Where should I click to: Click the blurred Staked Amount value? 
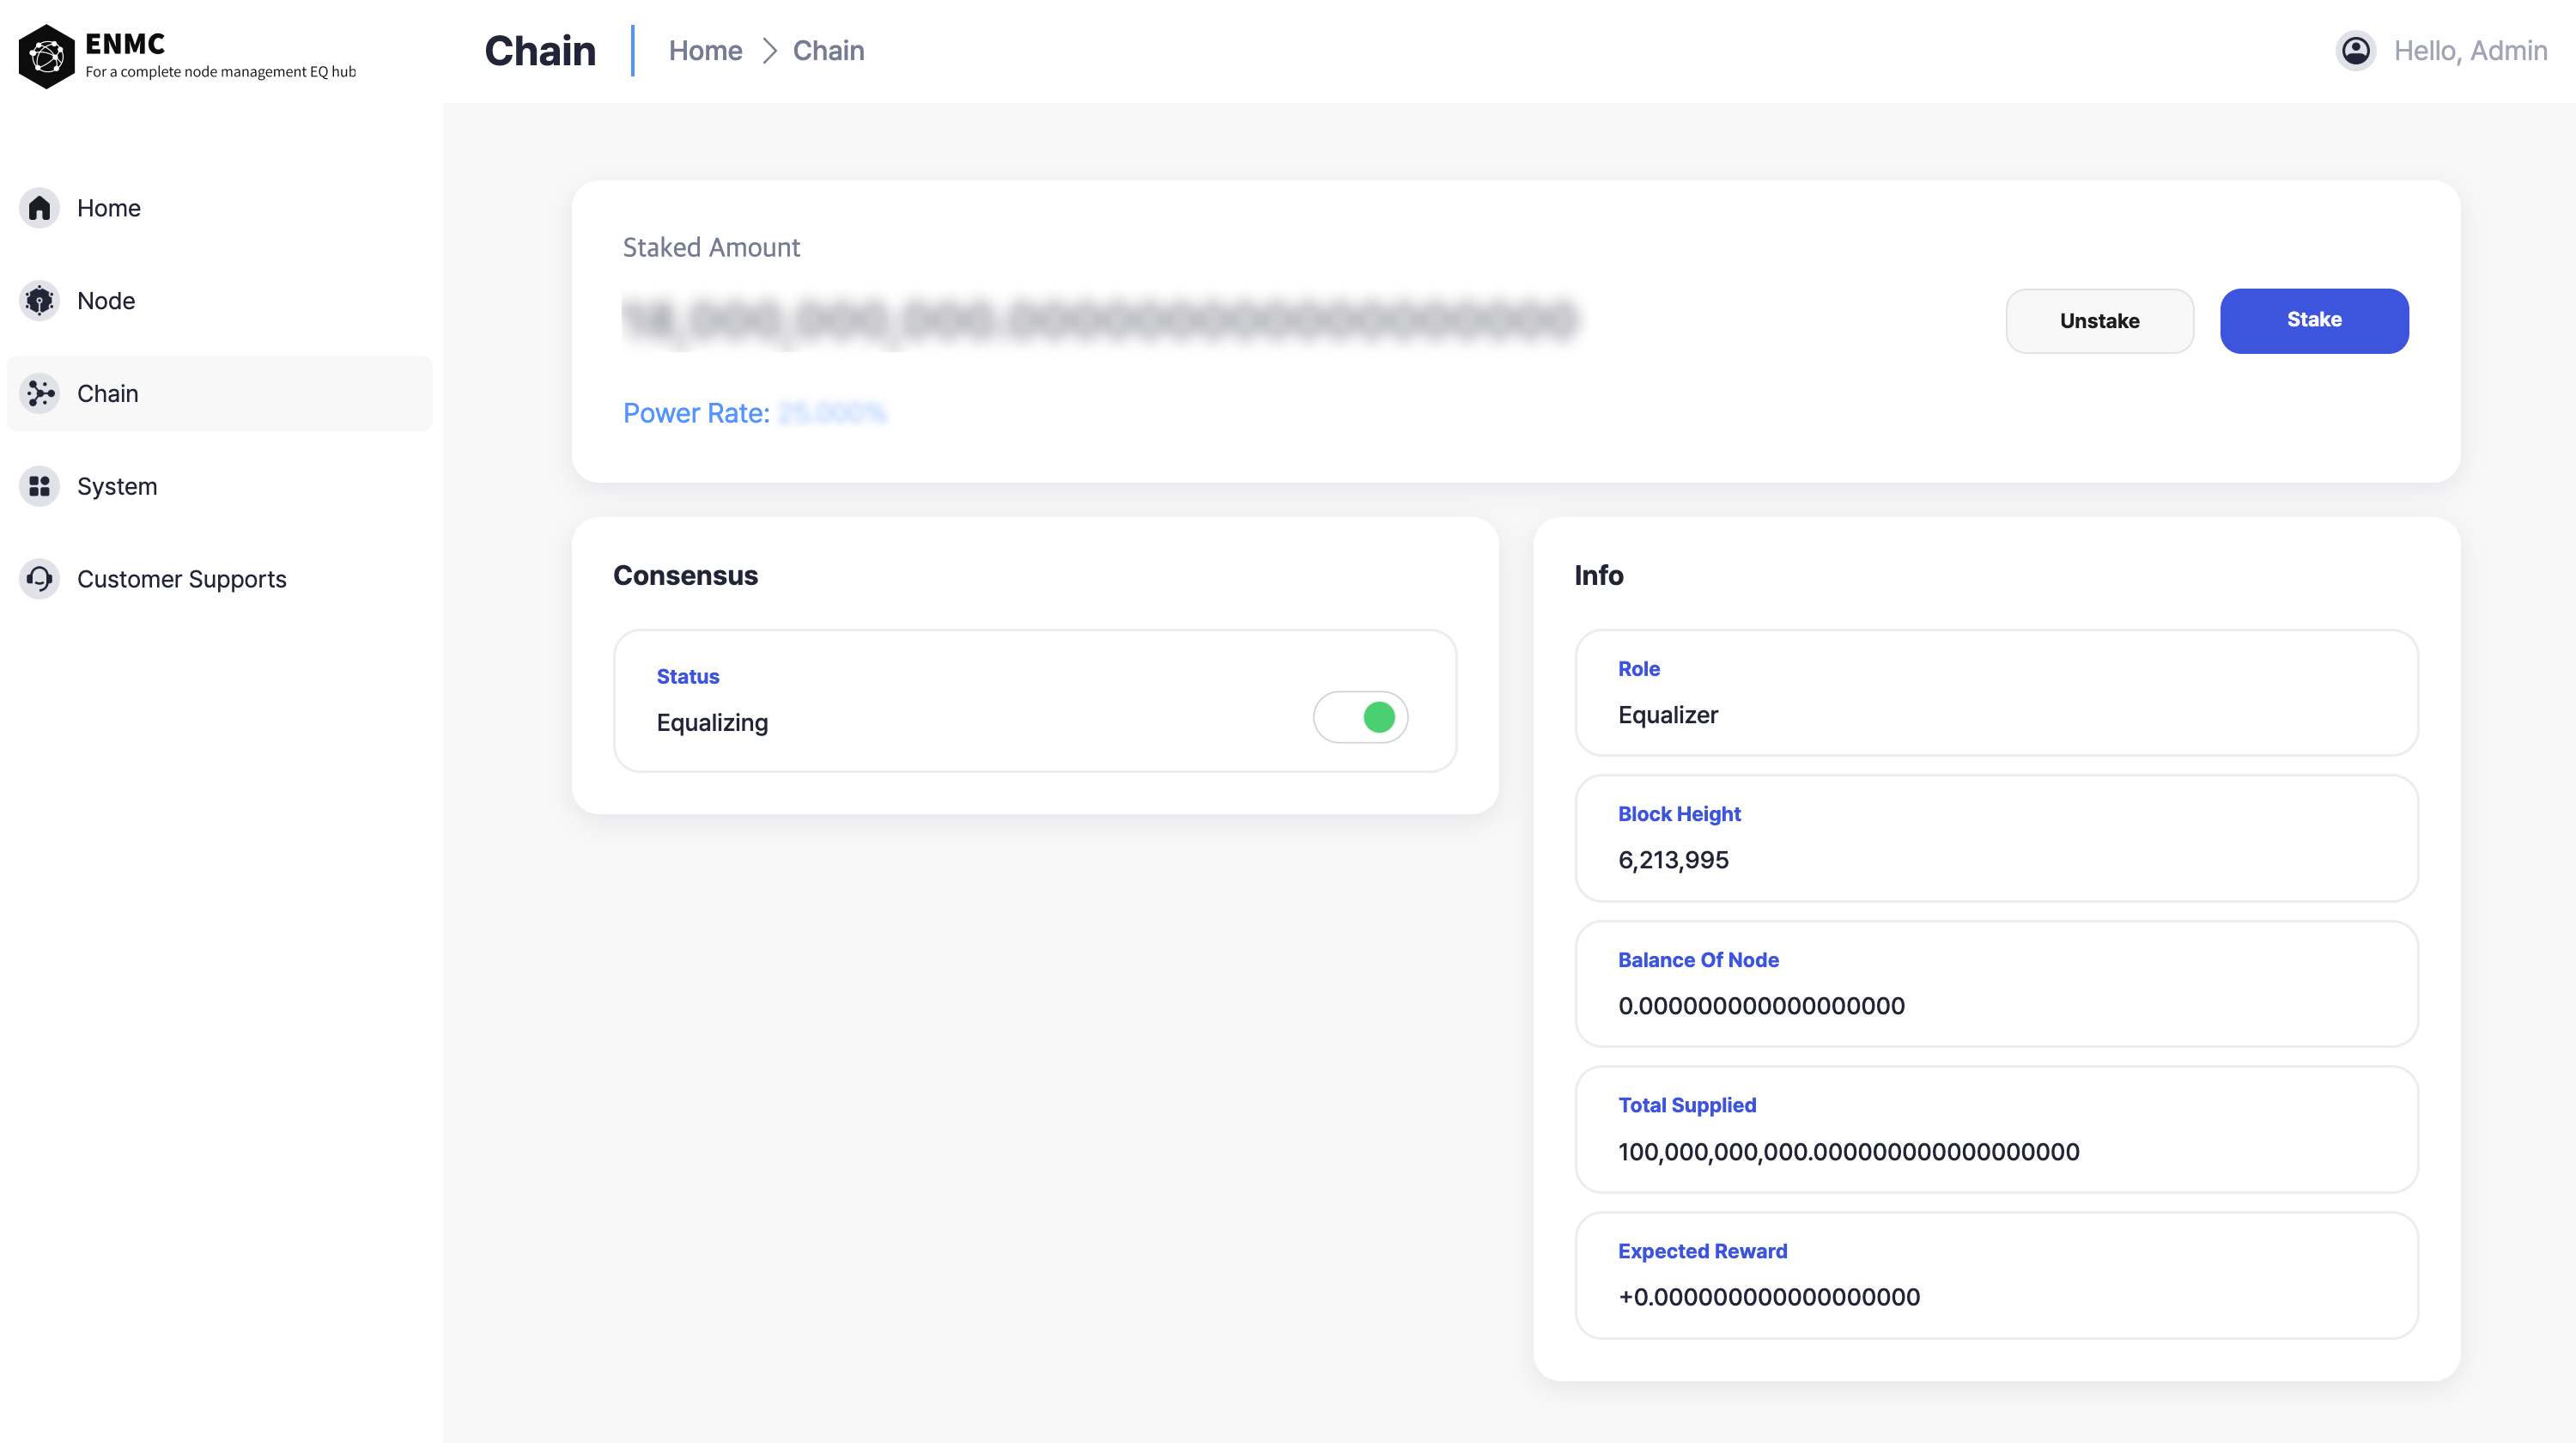(x=1099, y=320)
